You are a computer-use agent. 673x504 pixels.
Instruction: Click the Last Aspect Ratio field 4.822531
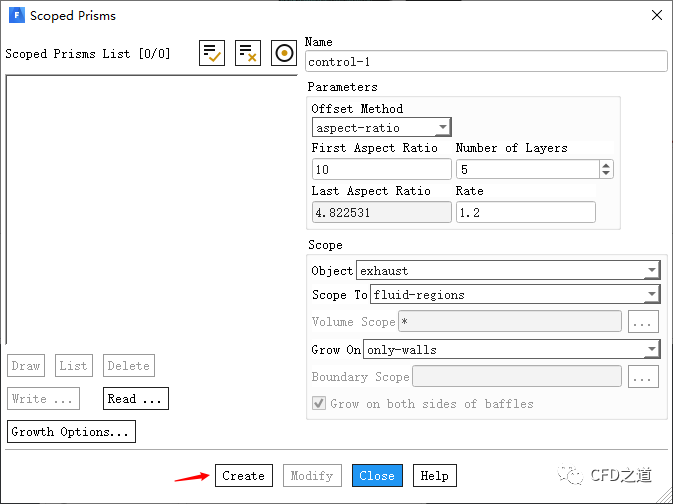click(x=382, y=212)
